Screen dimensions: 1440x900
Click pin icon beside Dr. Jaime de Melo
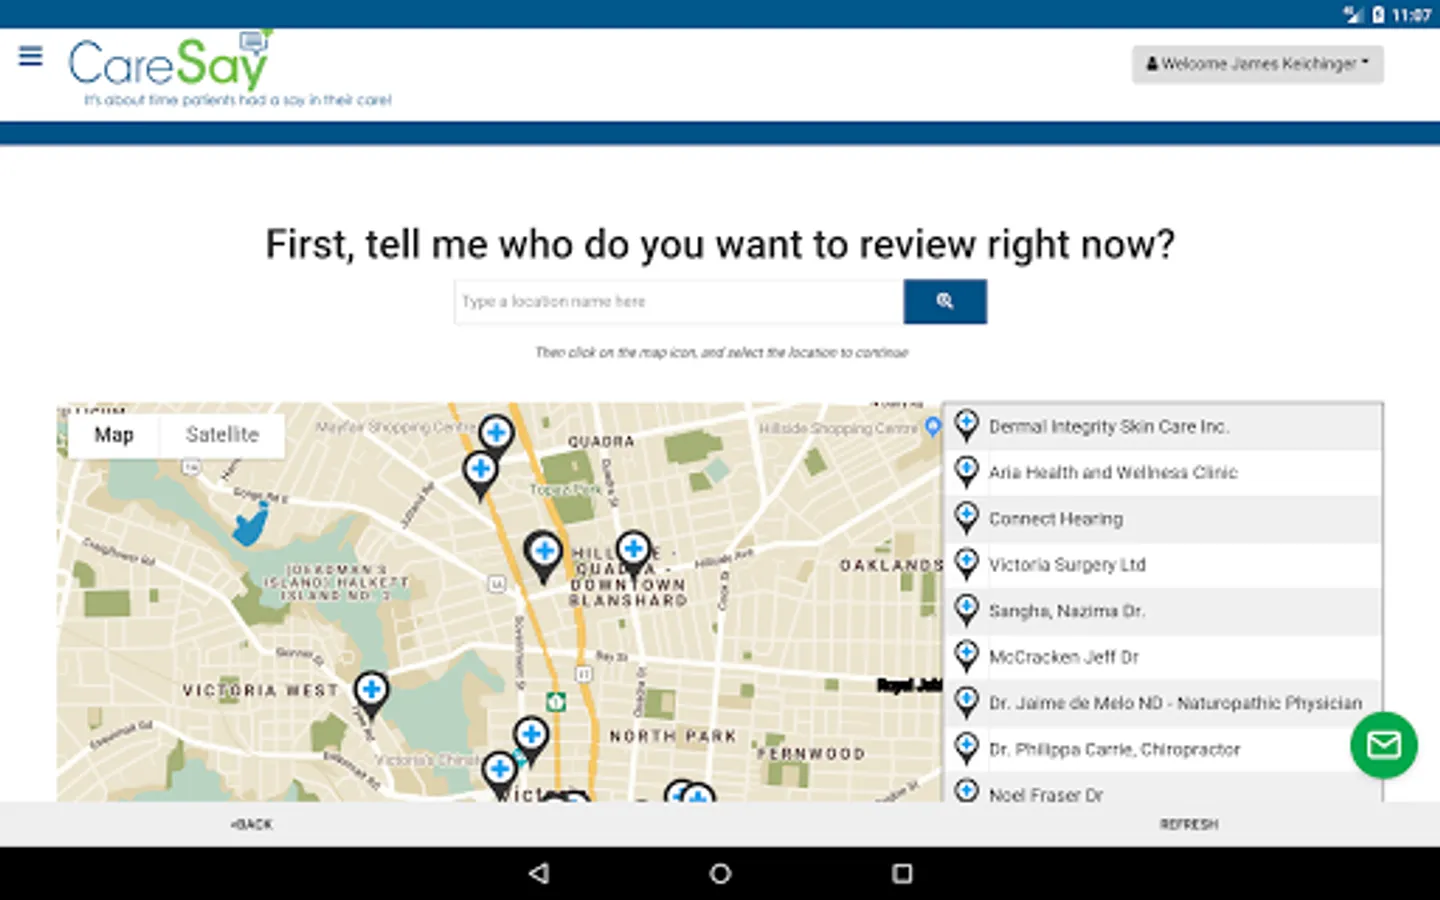click(x=966, y=702)
